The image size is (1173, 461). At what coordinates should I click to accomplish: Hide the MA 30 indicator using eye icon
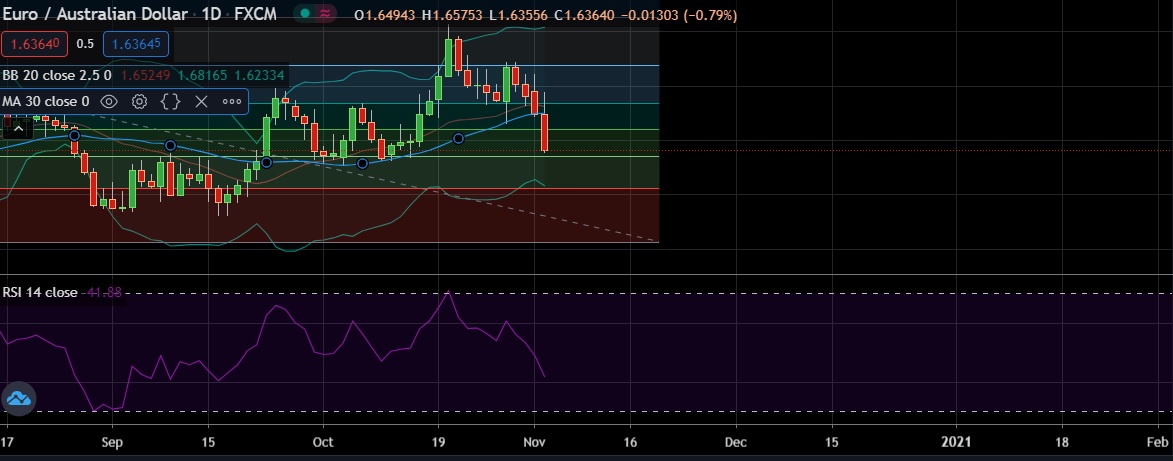(109, 101)
